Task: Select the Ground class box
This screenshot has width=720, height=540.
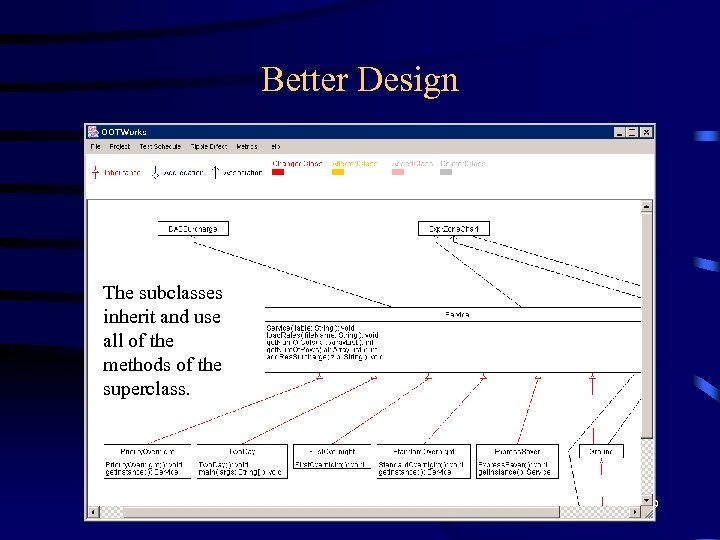Action: (x=602, y=451)
